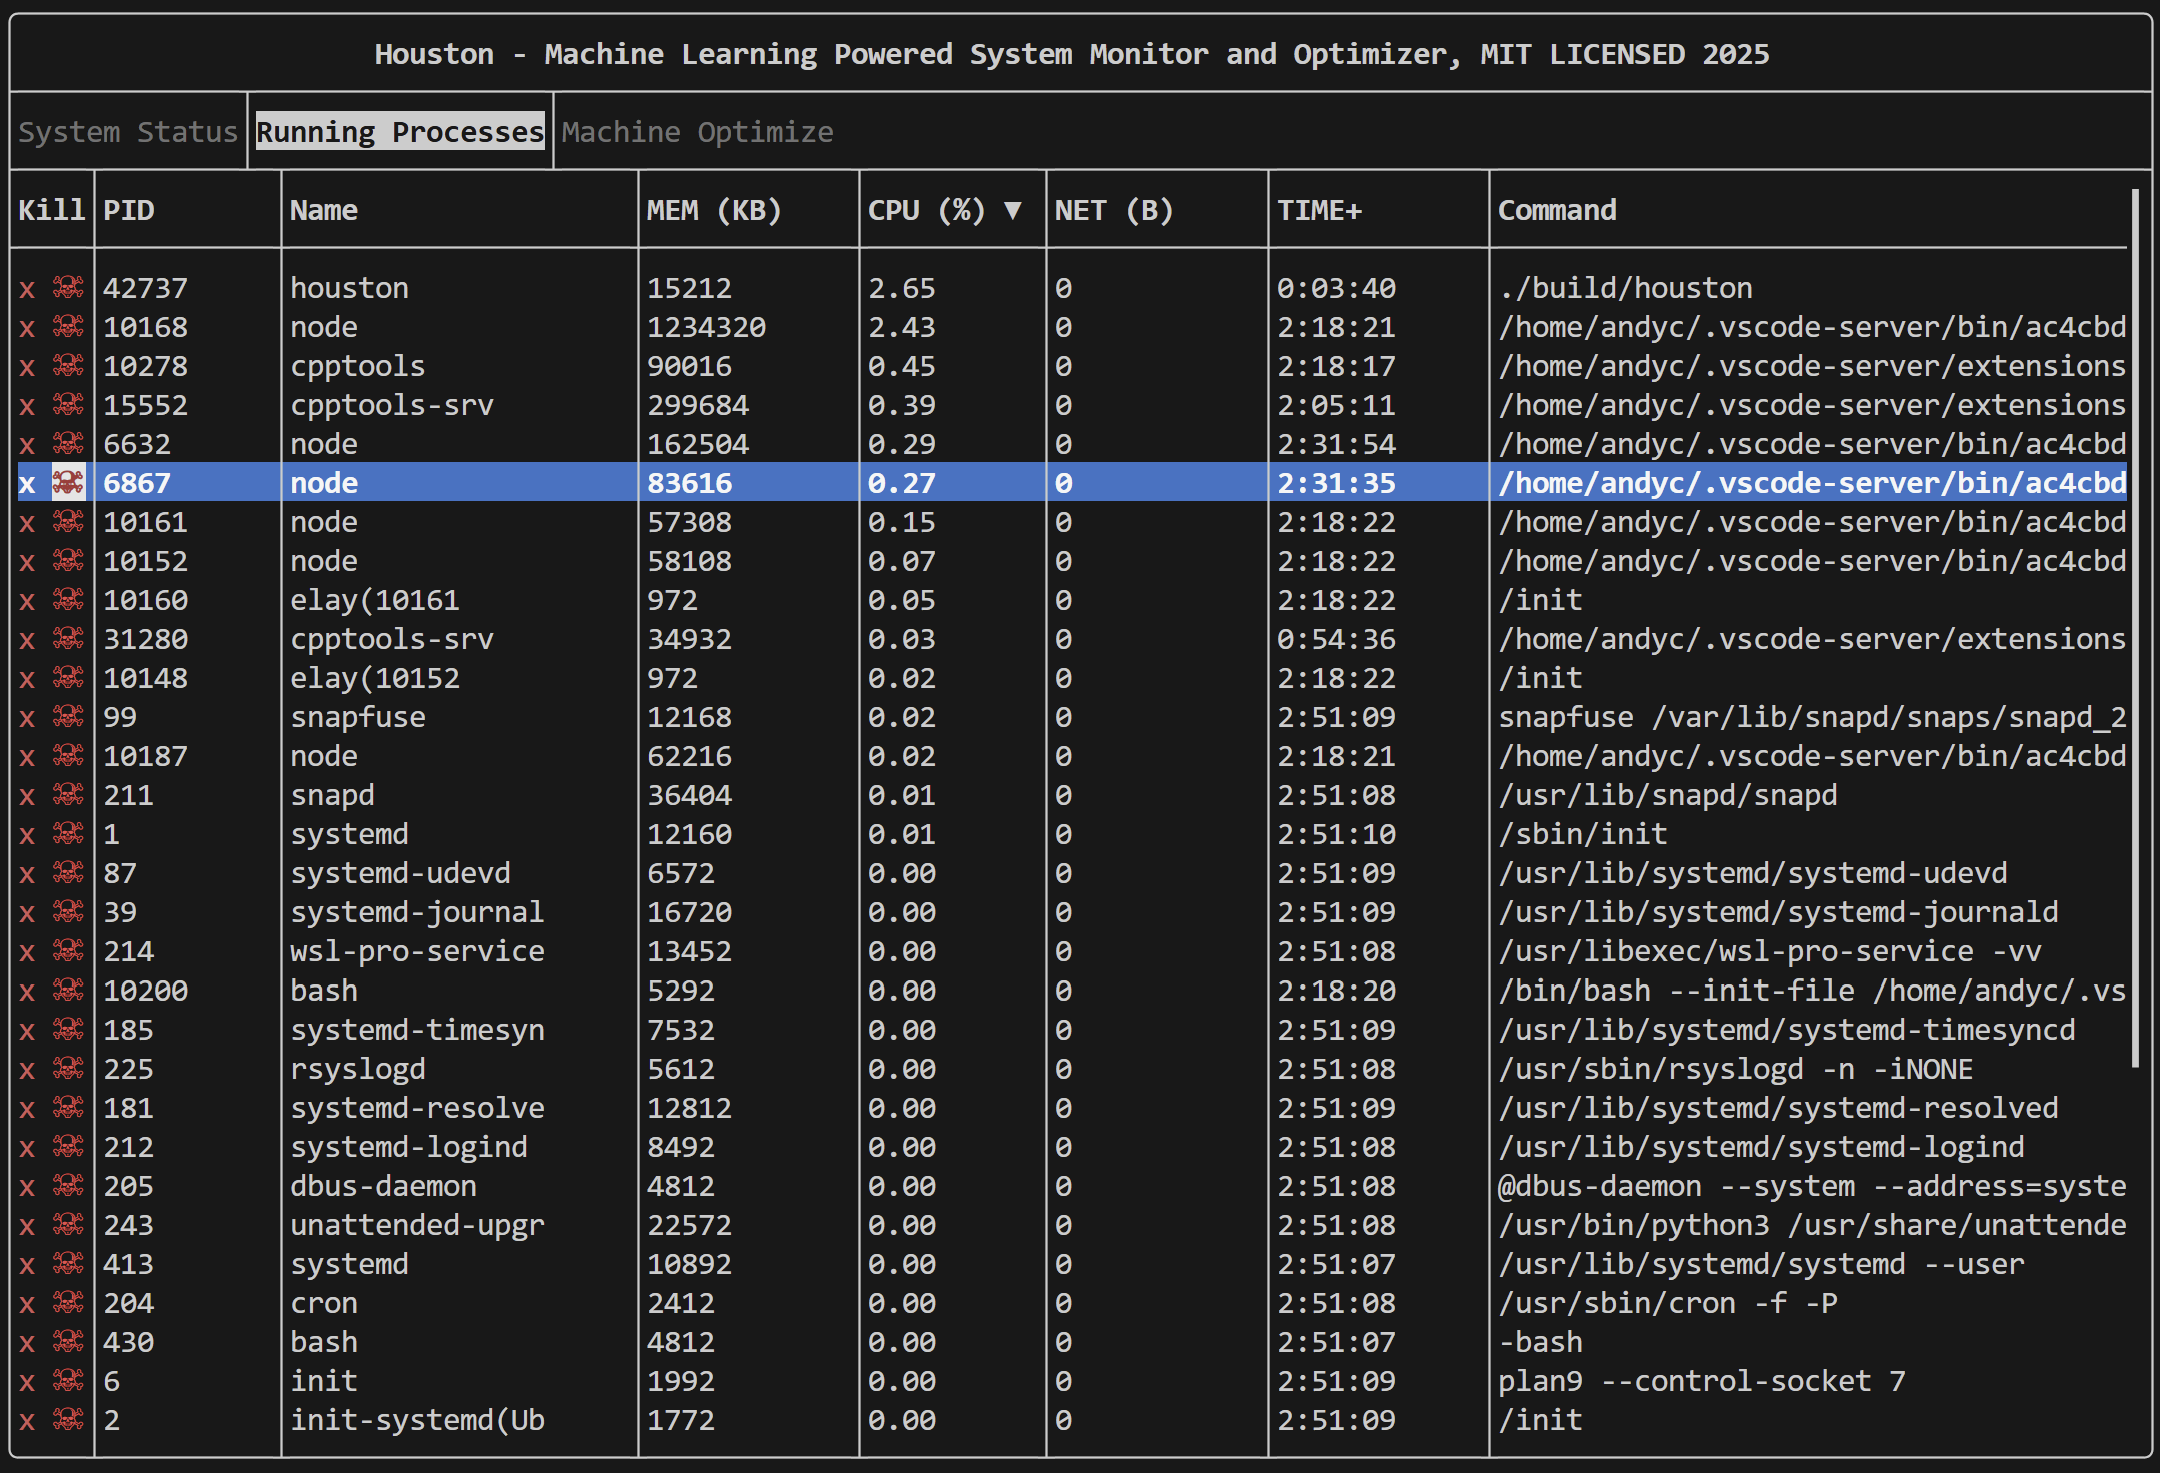The width and height of the screenshot is (2160, 1473).
Task: Kill rsyslogd using its skull icon
Action: click(x=68, y=1069)
